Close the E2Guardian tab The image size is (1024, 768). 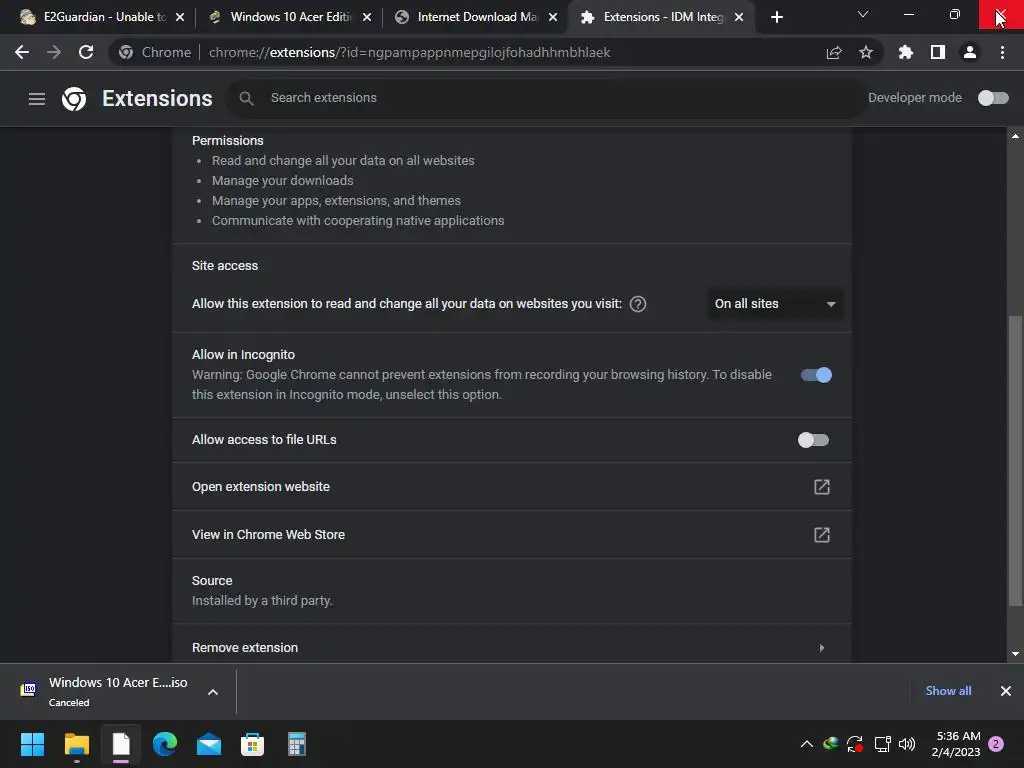pos(180,17)
